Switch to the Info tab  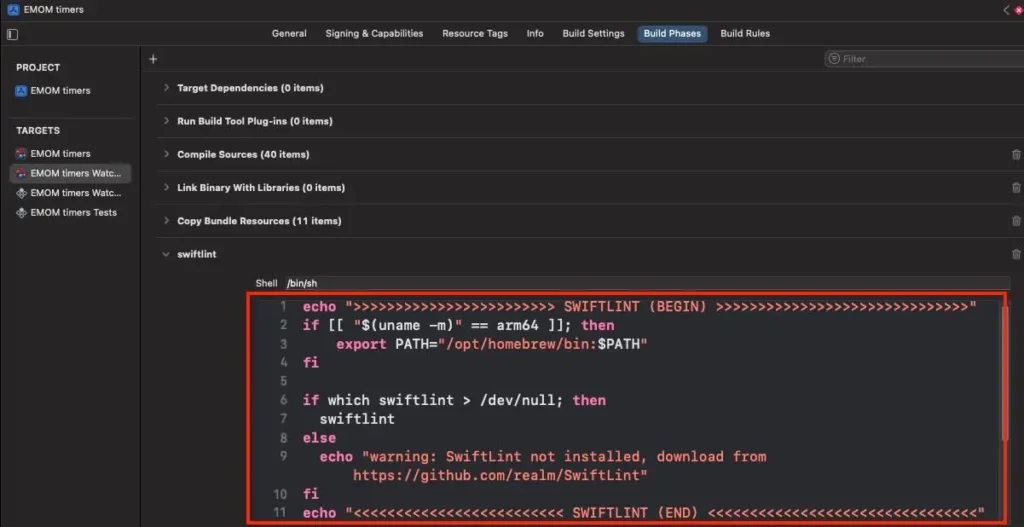coord(535,33)
